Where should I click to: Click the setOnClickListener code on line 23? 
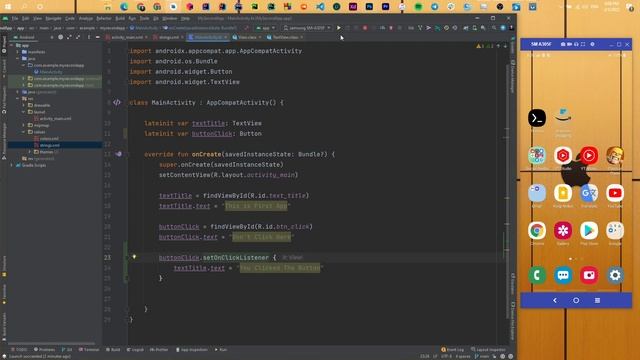tap(235, 258)
